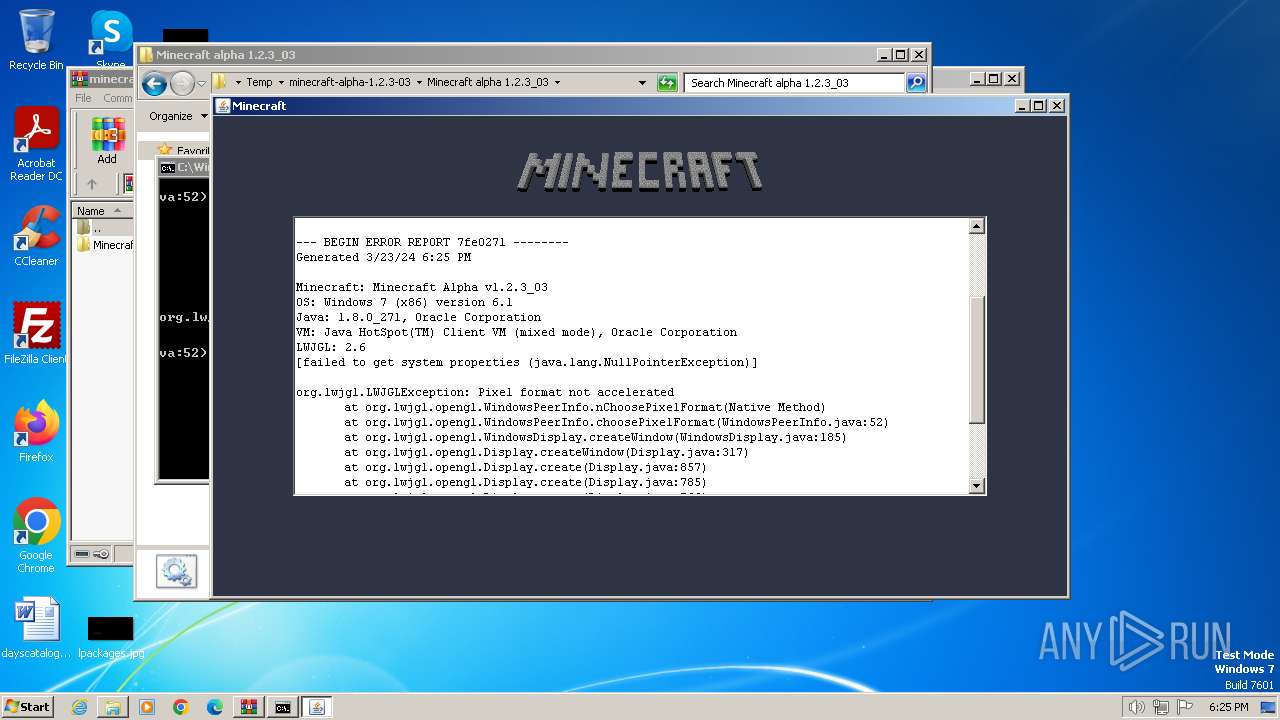Open lpackages.jpg desktop file
This screenshot has width=1280, height=720.
coord(110,636)
